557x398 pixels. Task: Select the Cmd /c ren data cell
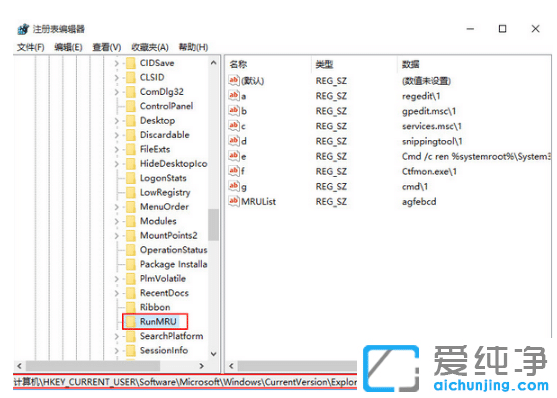476,156
